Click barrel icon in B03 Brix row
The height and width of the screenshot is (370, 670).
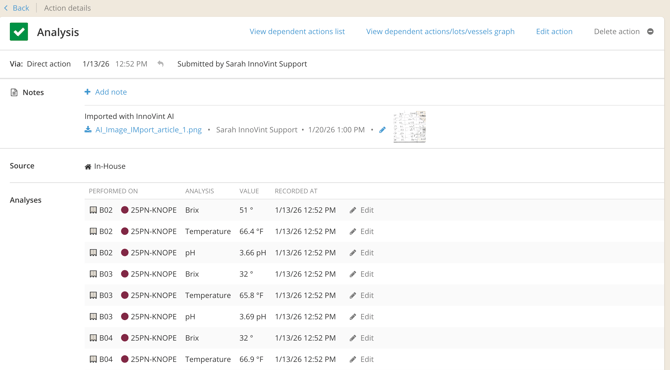pyautogui.click(x=93, y=274)
